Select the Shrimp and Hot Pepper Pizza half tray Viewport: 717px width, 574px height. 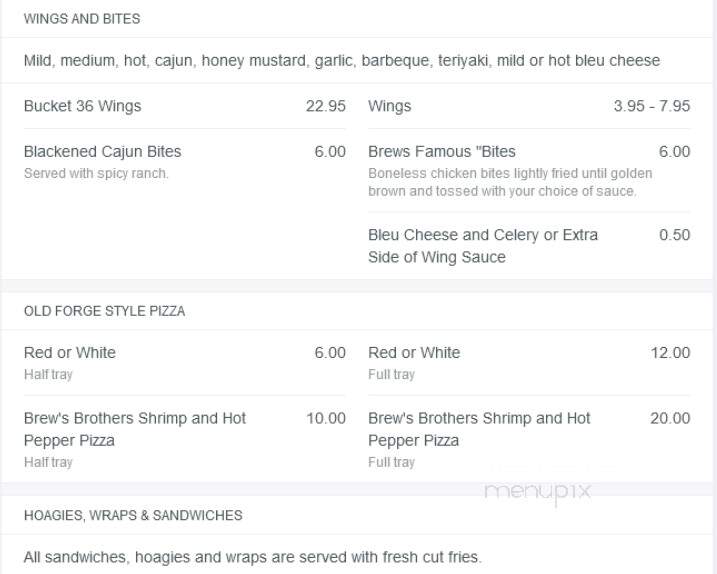point(184,440)
